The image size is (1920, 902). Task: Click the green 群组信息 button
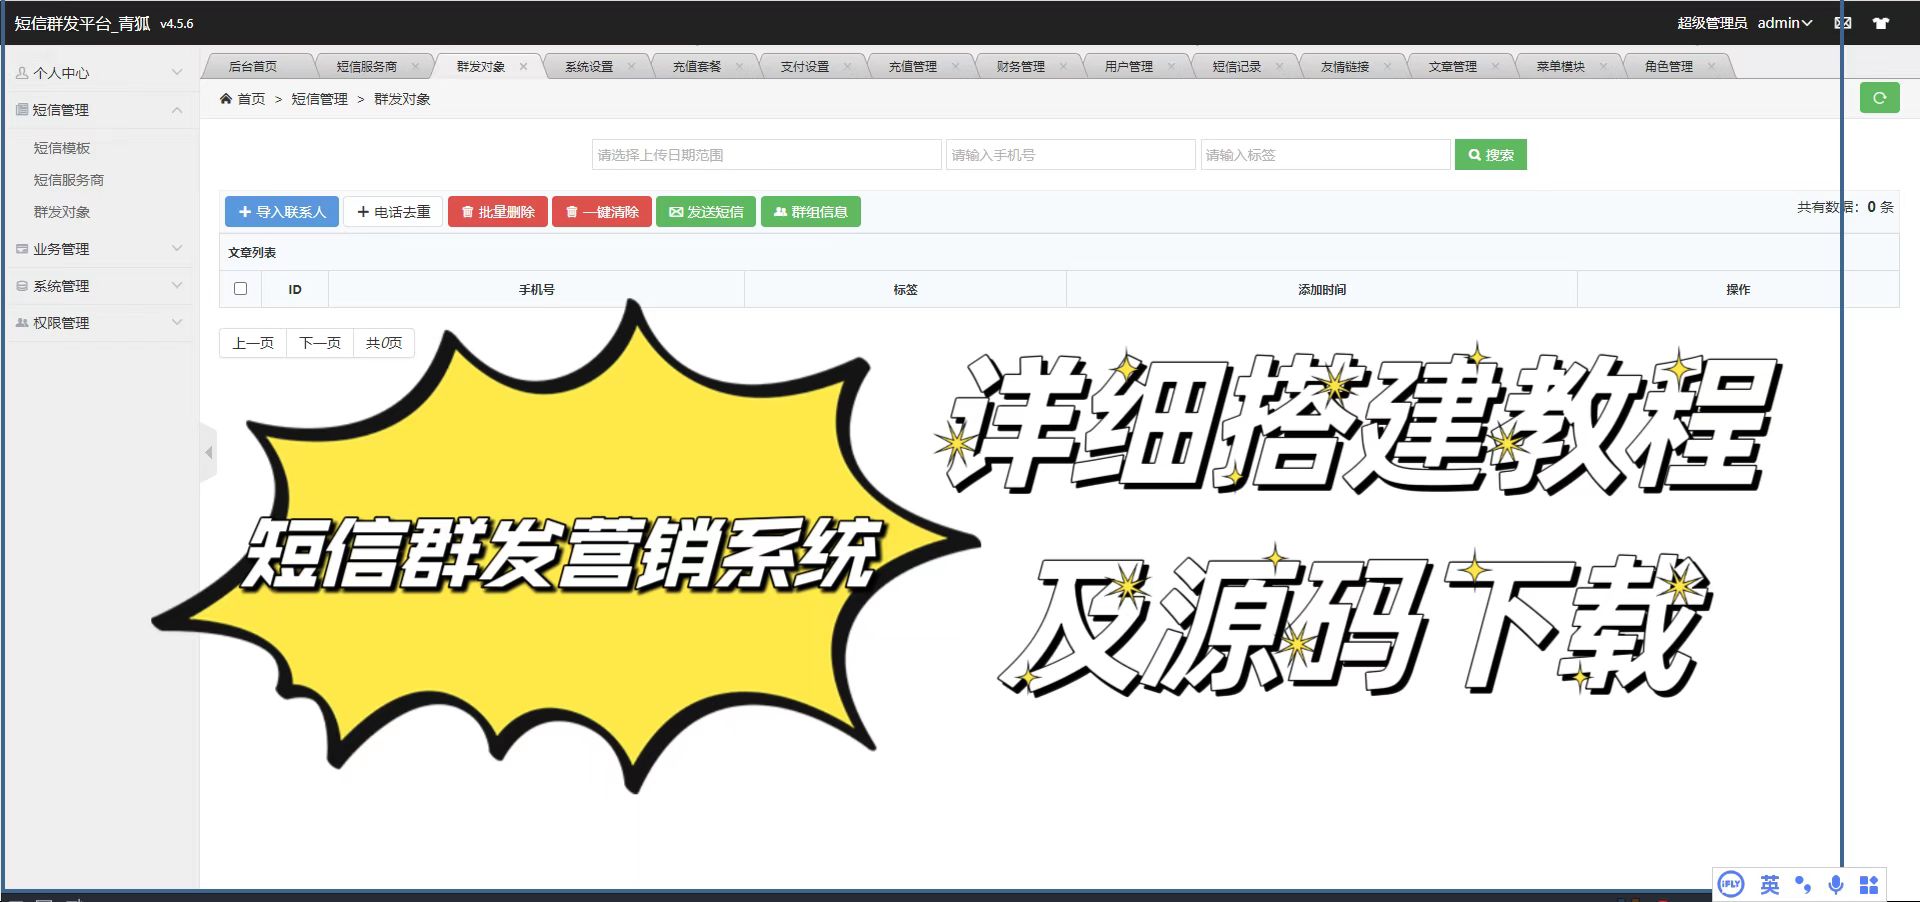pyautogui.click(x=811, y=211)
